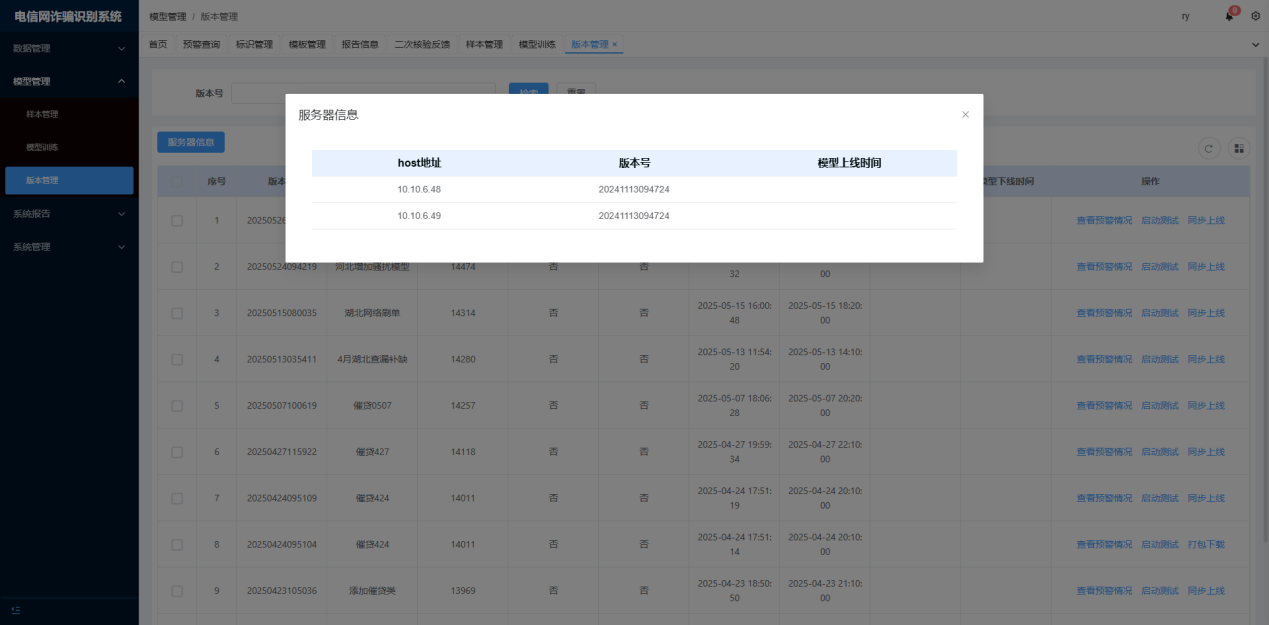Open 样本管理 in the sidebar
Screen dimensions: 1269x625
pos(42,114)
